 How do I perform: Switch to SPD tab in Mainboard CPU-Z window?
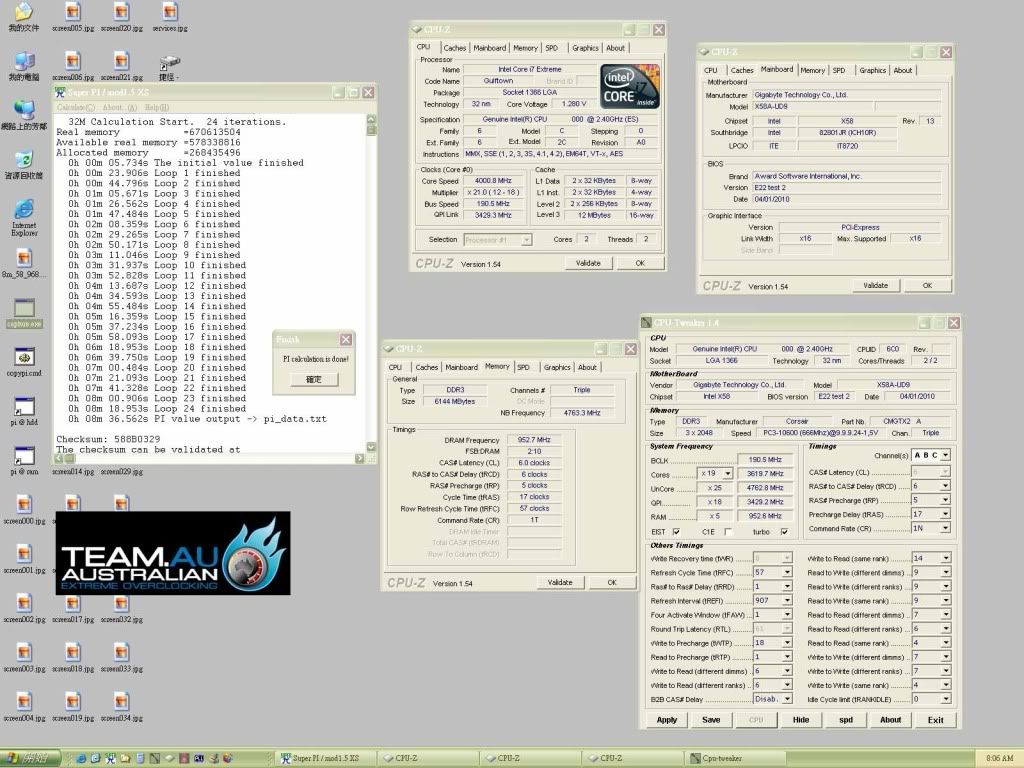[x=839, y=70]
